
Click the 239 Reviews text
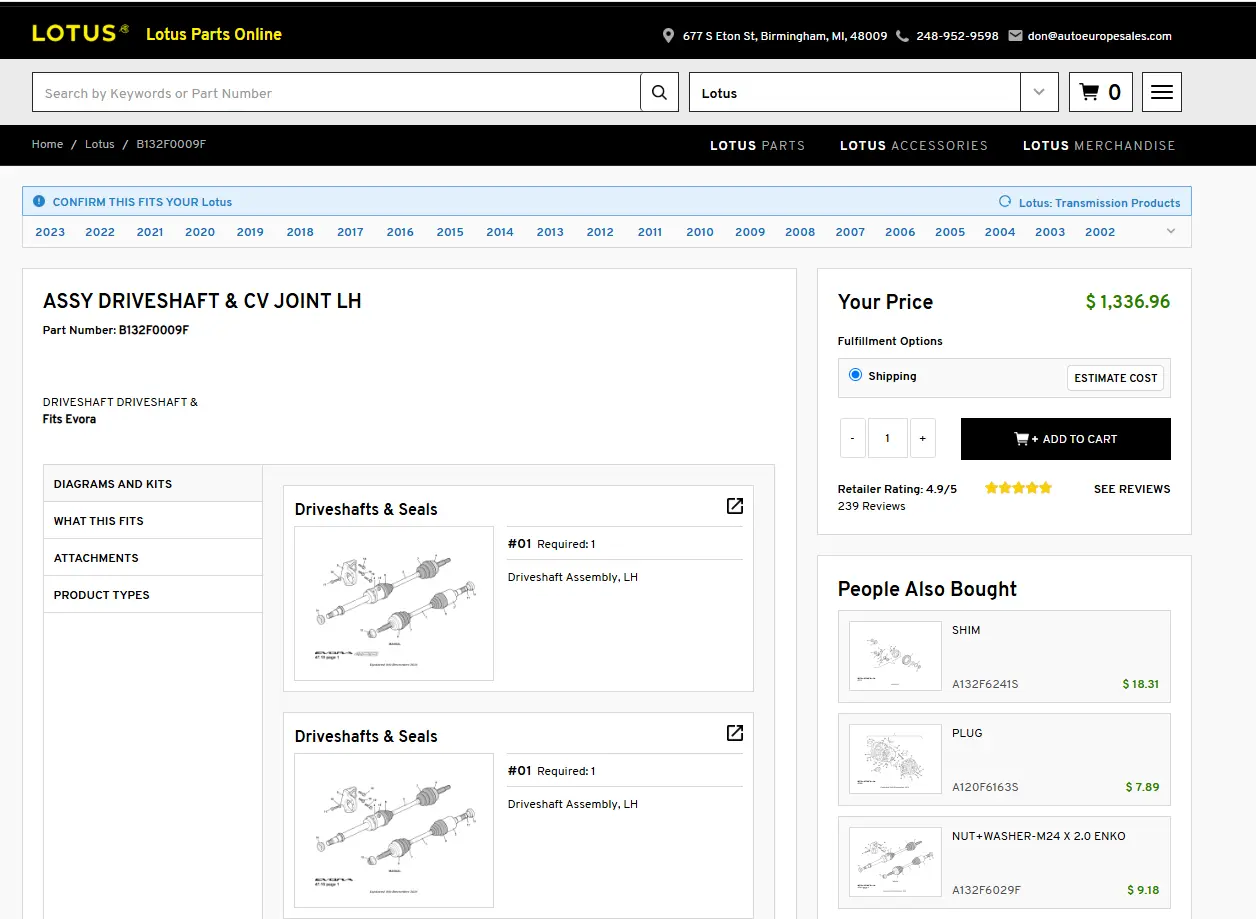point(871,506)
